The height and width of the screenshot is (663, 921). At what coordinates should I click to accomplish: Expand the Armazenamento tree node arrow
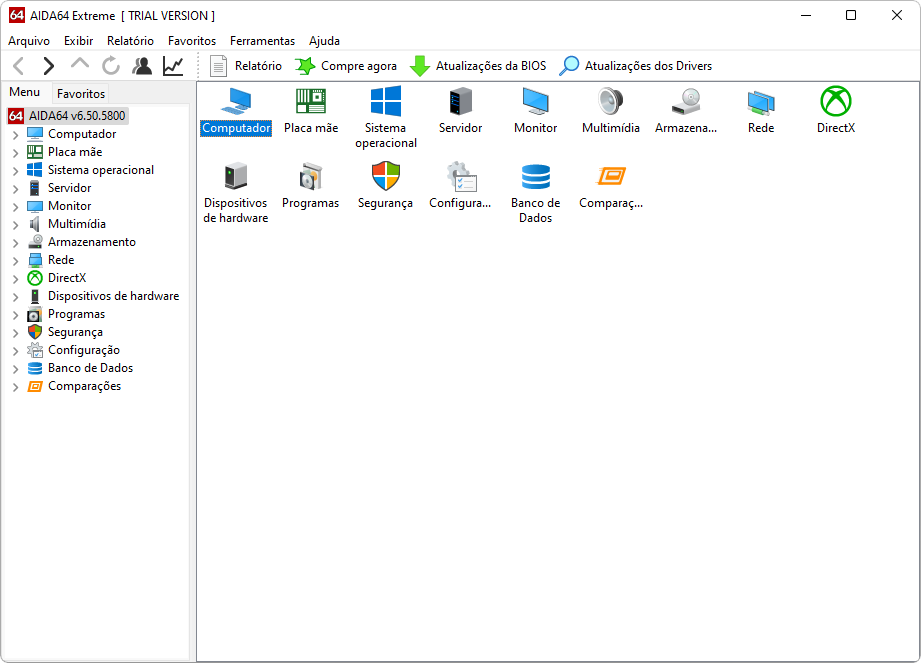[x=15, y=242]
